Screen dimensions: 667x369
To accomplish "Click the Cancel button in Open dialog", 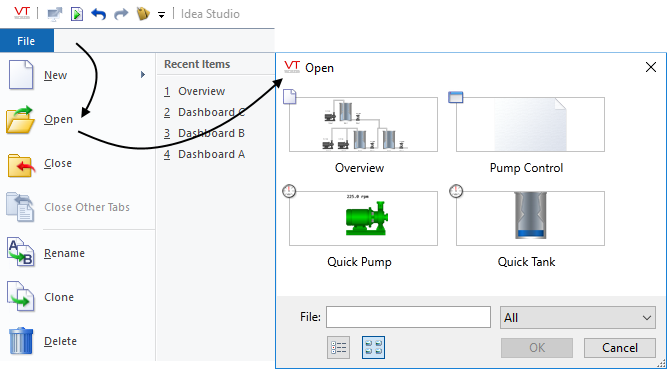I will (x=620, y=348).
